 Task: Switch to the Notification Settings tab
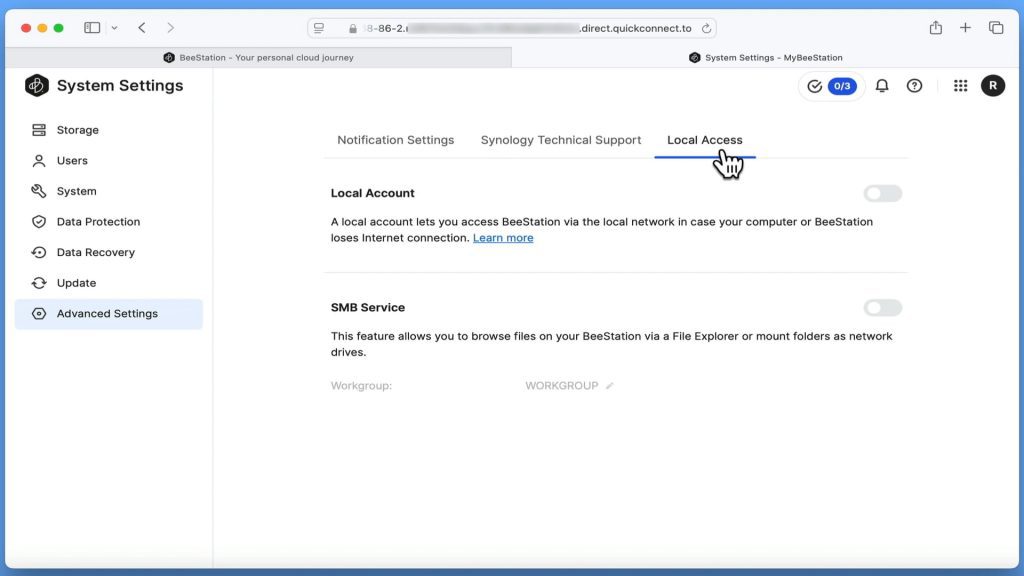395,140
